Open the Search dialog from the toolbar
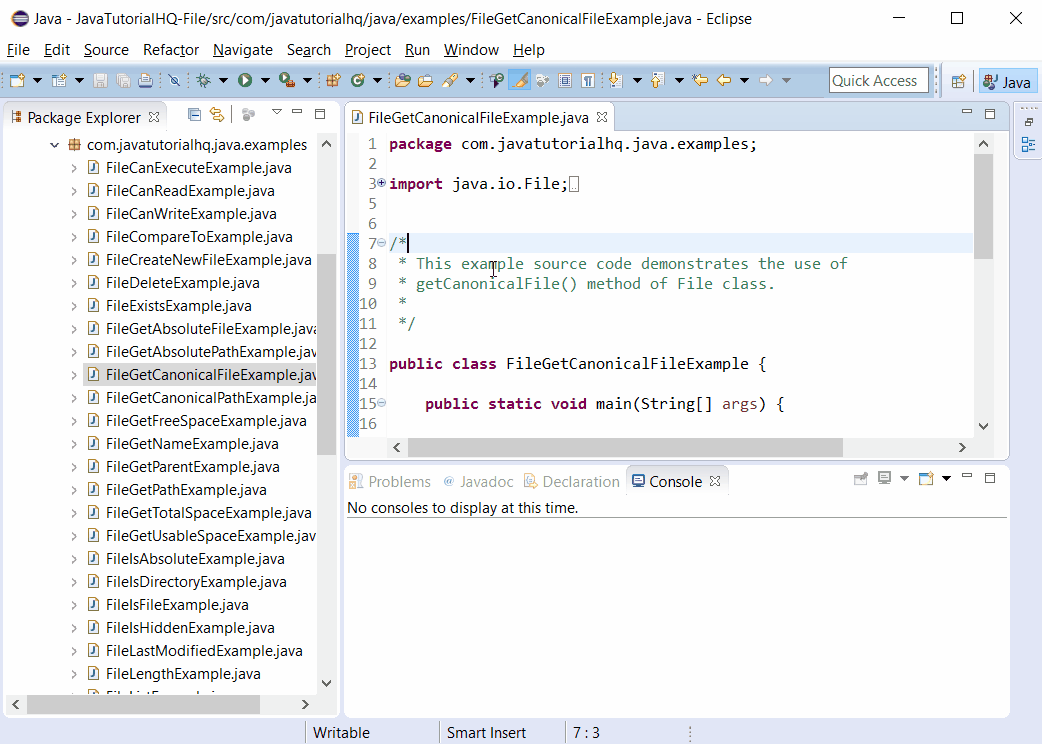Screen dimensions: 1042x744 coord(450,79)
